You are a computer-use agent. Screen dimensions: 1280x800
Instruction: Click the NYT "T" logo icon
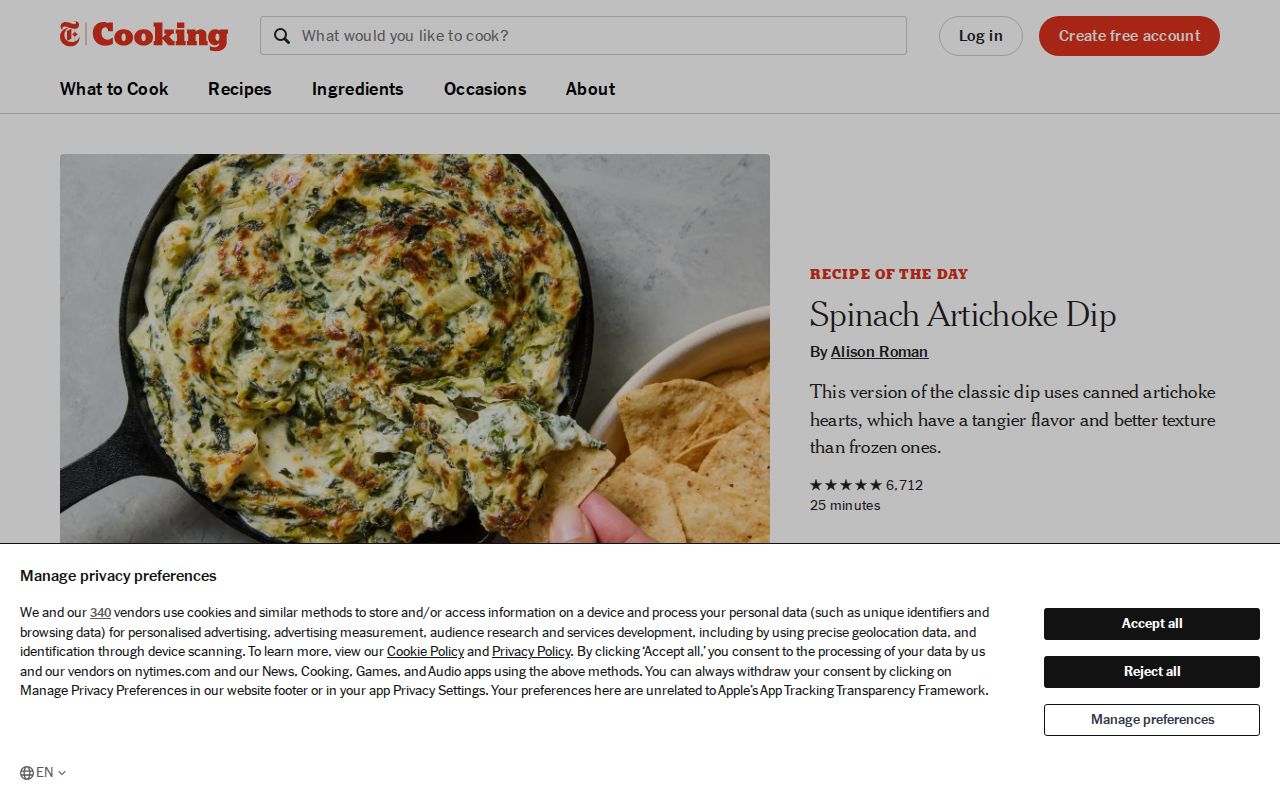point(68,34)
